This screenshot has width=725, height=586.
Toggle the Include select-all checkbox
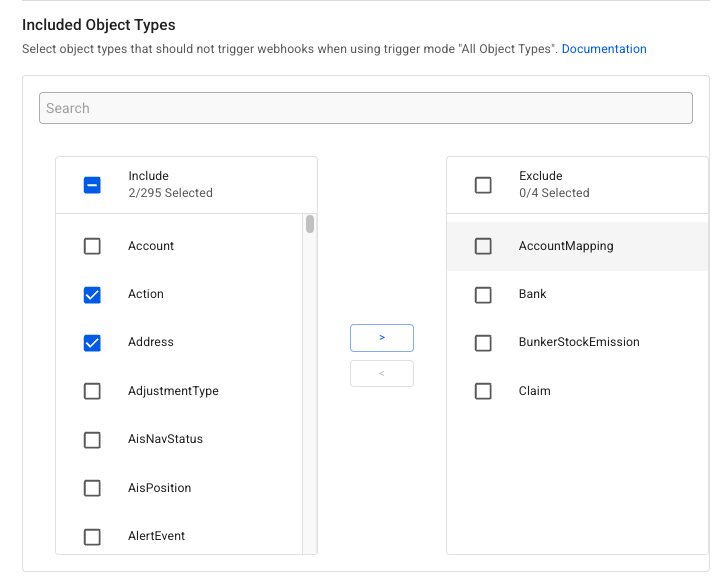92,185
